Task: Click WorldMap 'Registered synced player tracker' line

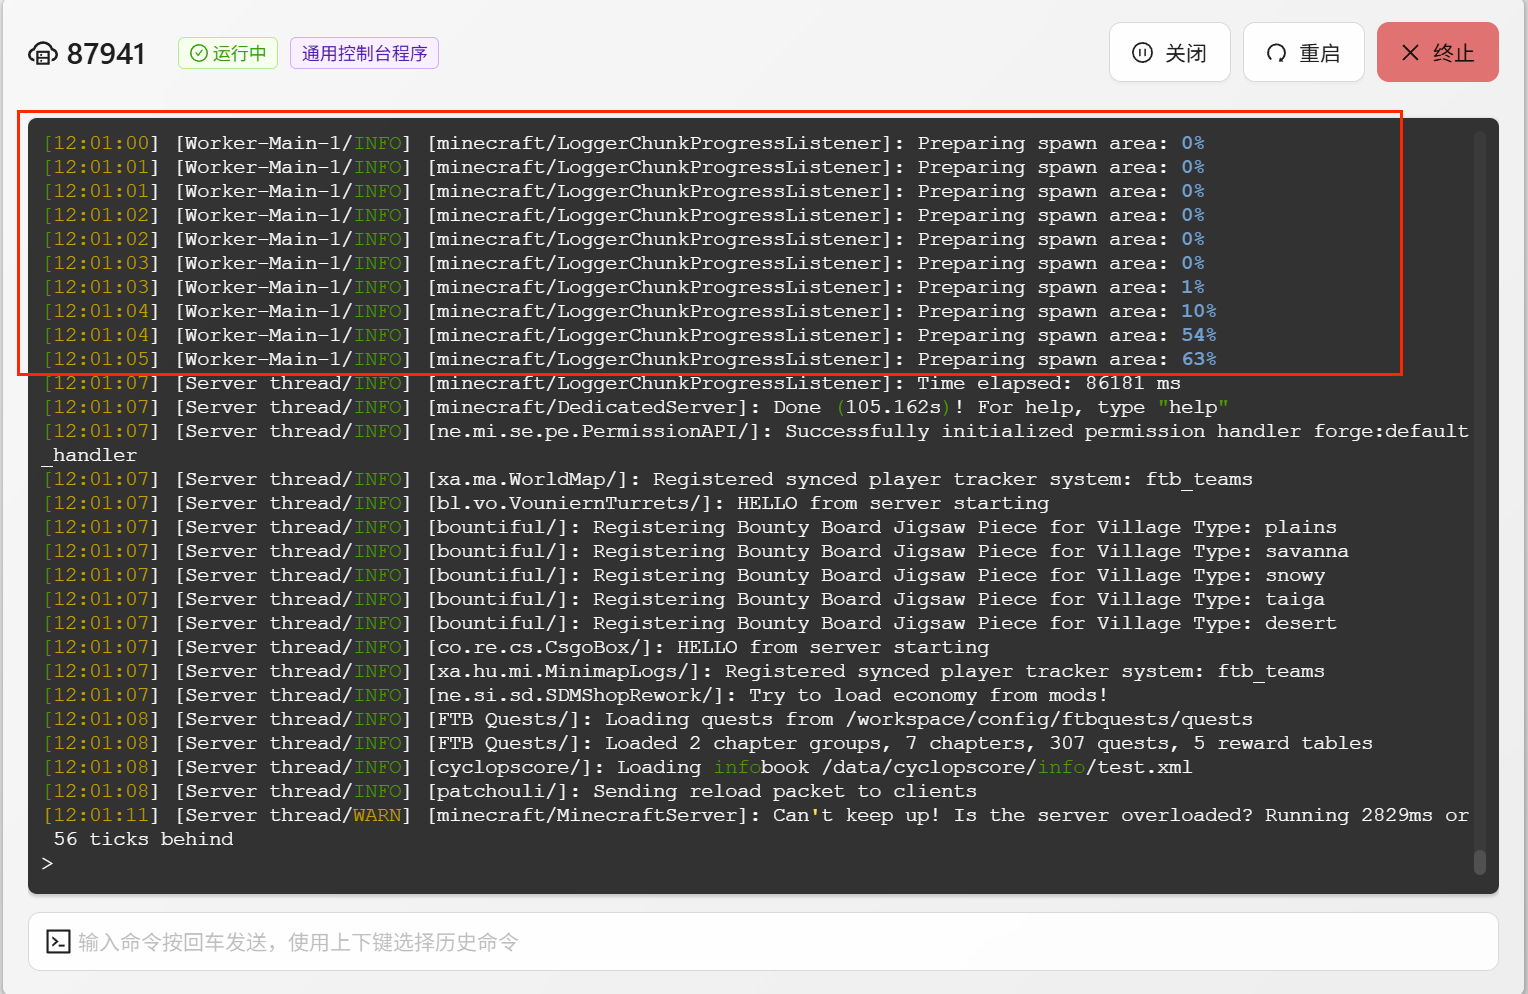Action: click(648, 479)
